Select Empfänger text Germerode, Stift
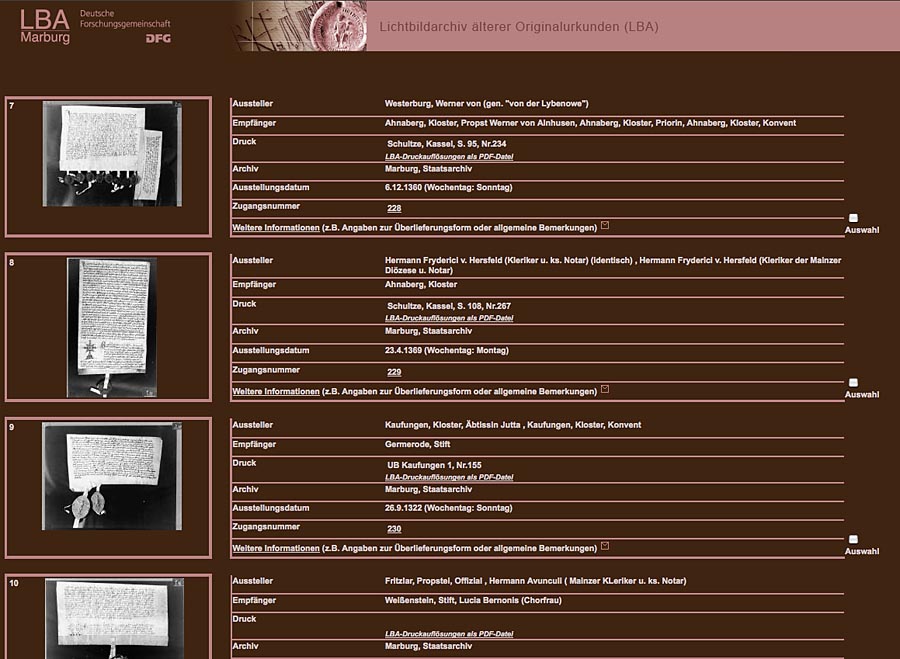 point(417,444)
